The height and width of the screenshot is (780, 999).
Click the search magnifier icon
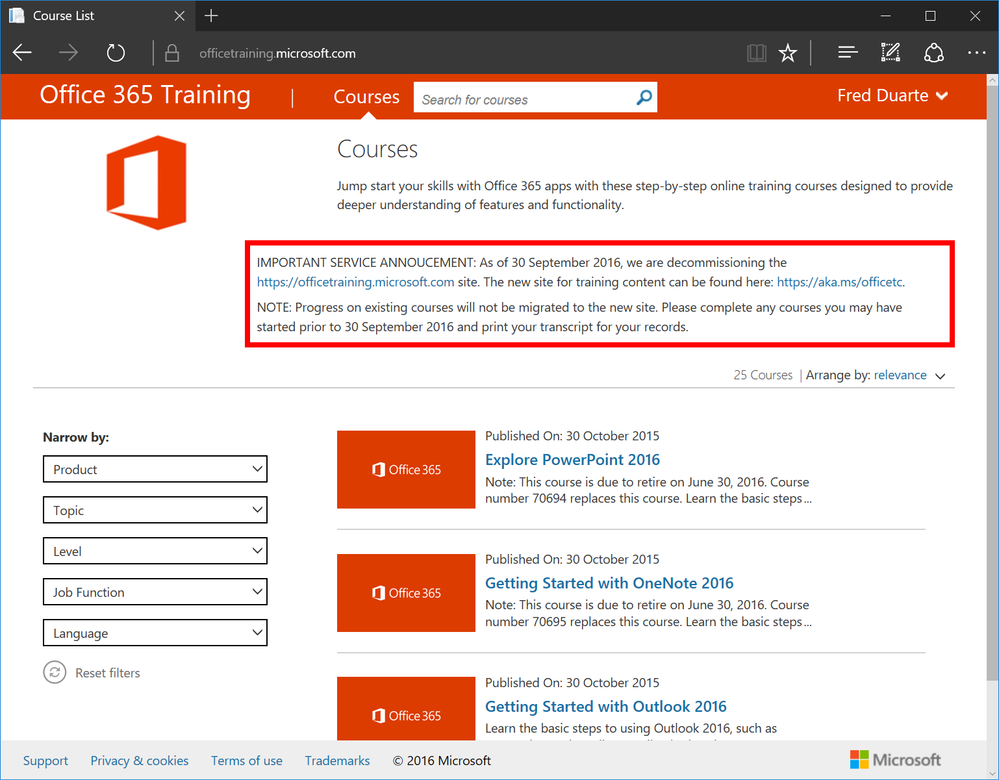click(x=644, y=98)
